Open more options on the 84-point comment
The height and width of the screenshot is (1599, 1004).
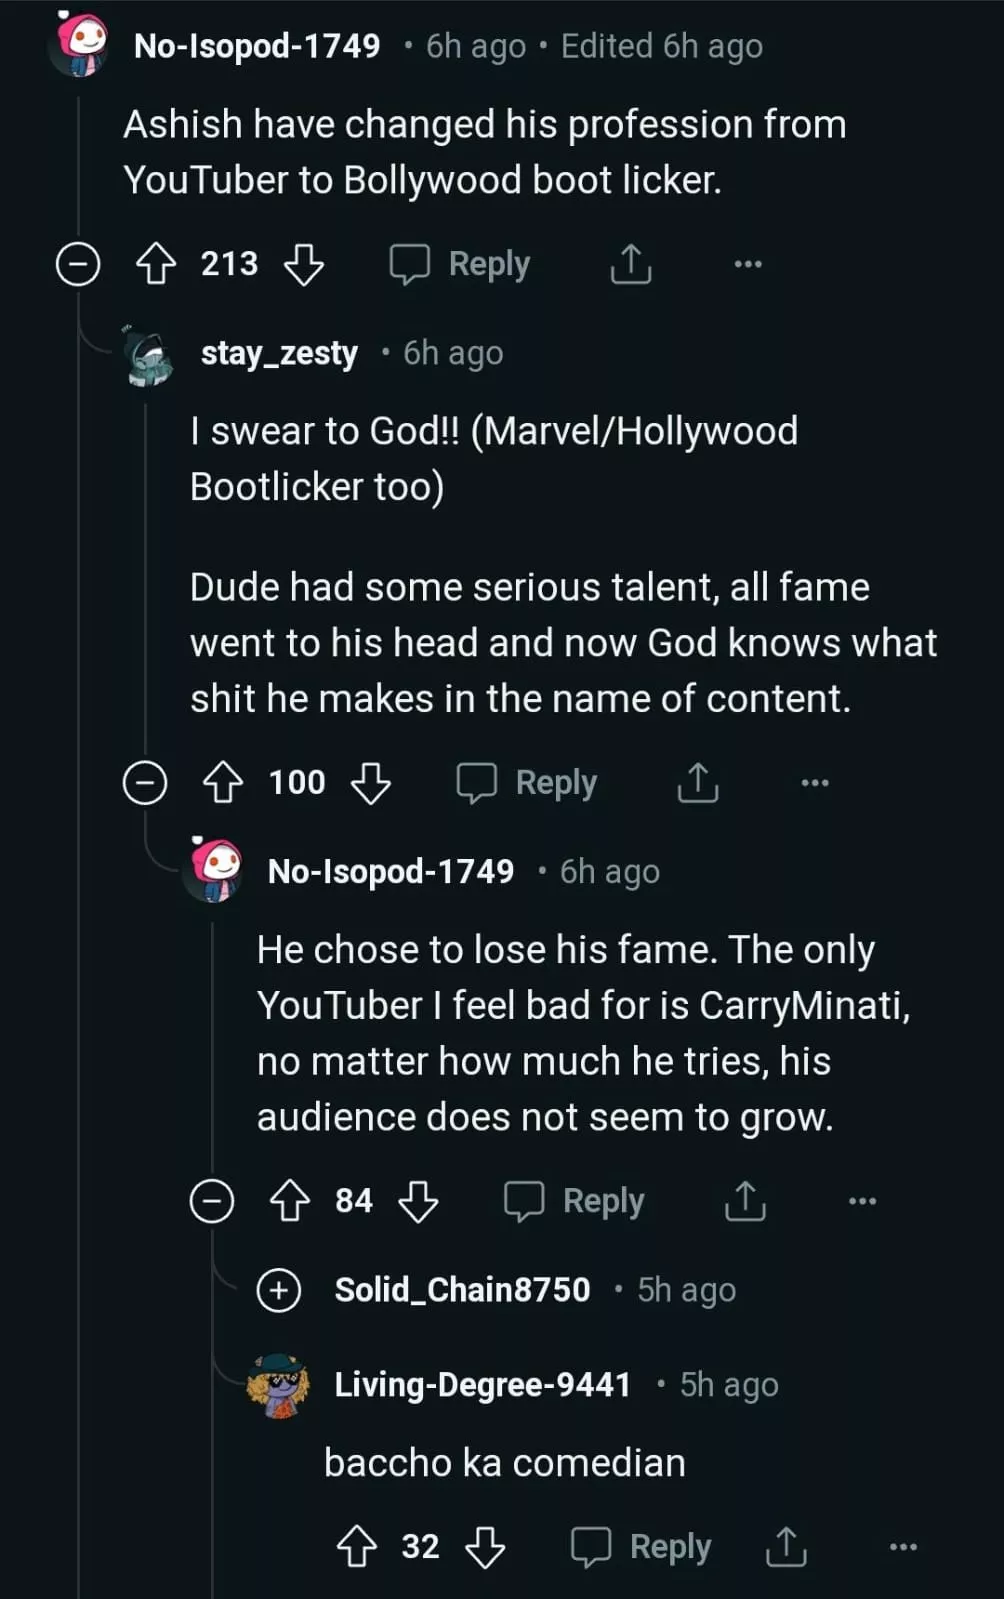[x=861, y=1201]
